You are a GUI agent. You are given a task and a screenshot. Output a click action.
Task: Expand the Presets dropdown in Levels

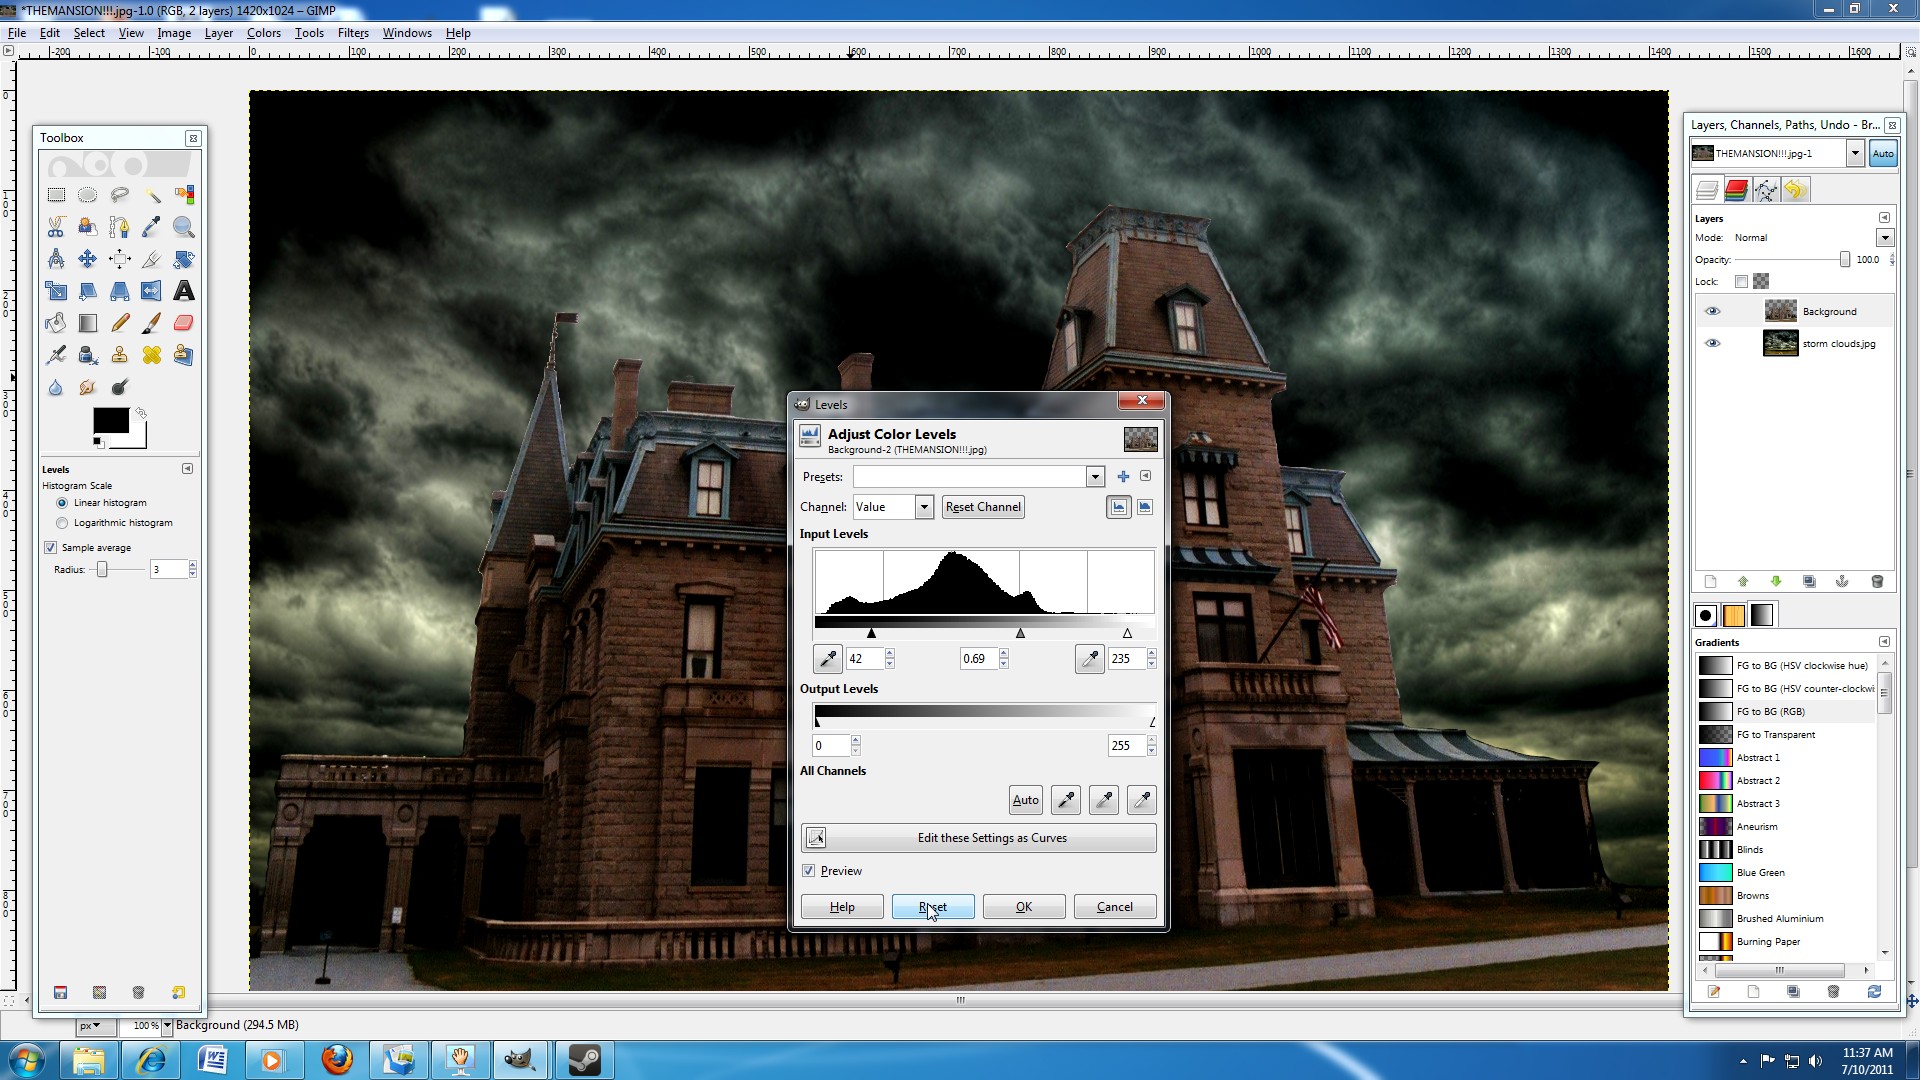(1095, 476)
